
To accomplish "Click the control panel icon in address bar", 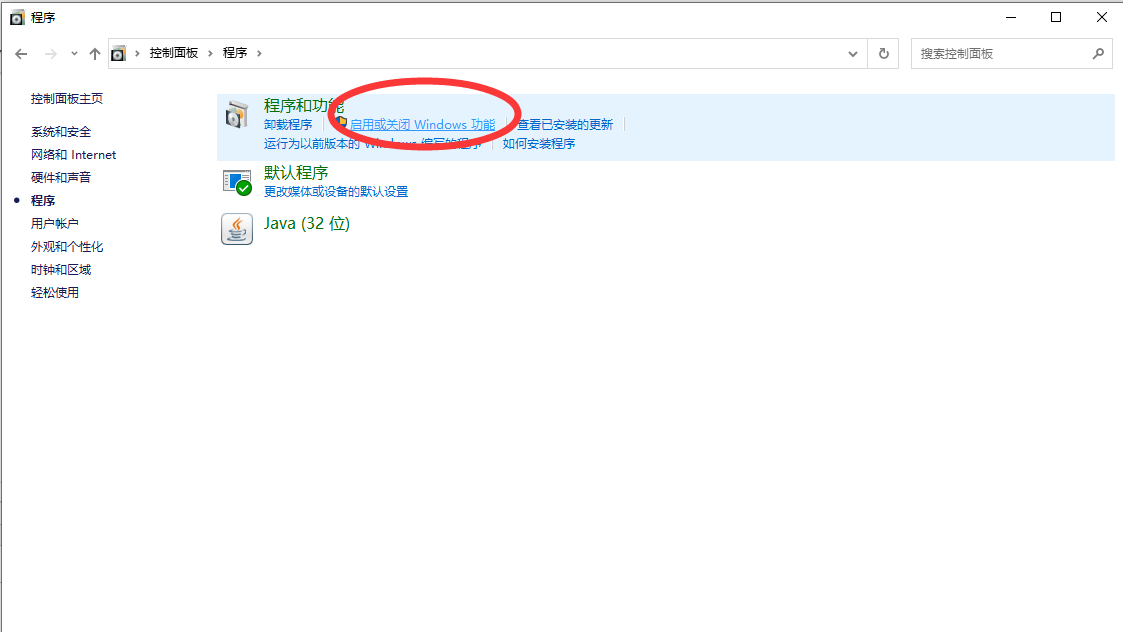I will point(119,54).
